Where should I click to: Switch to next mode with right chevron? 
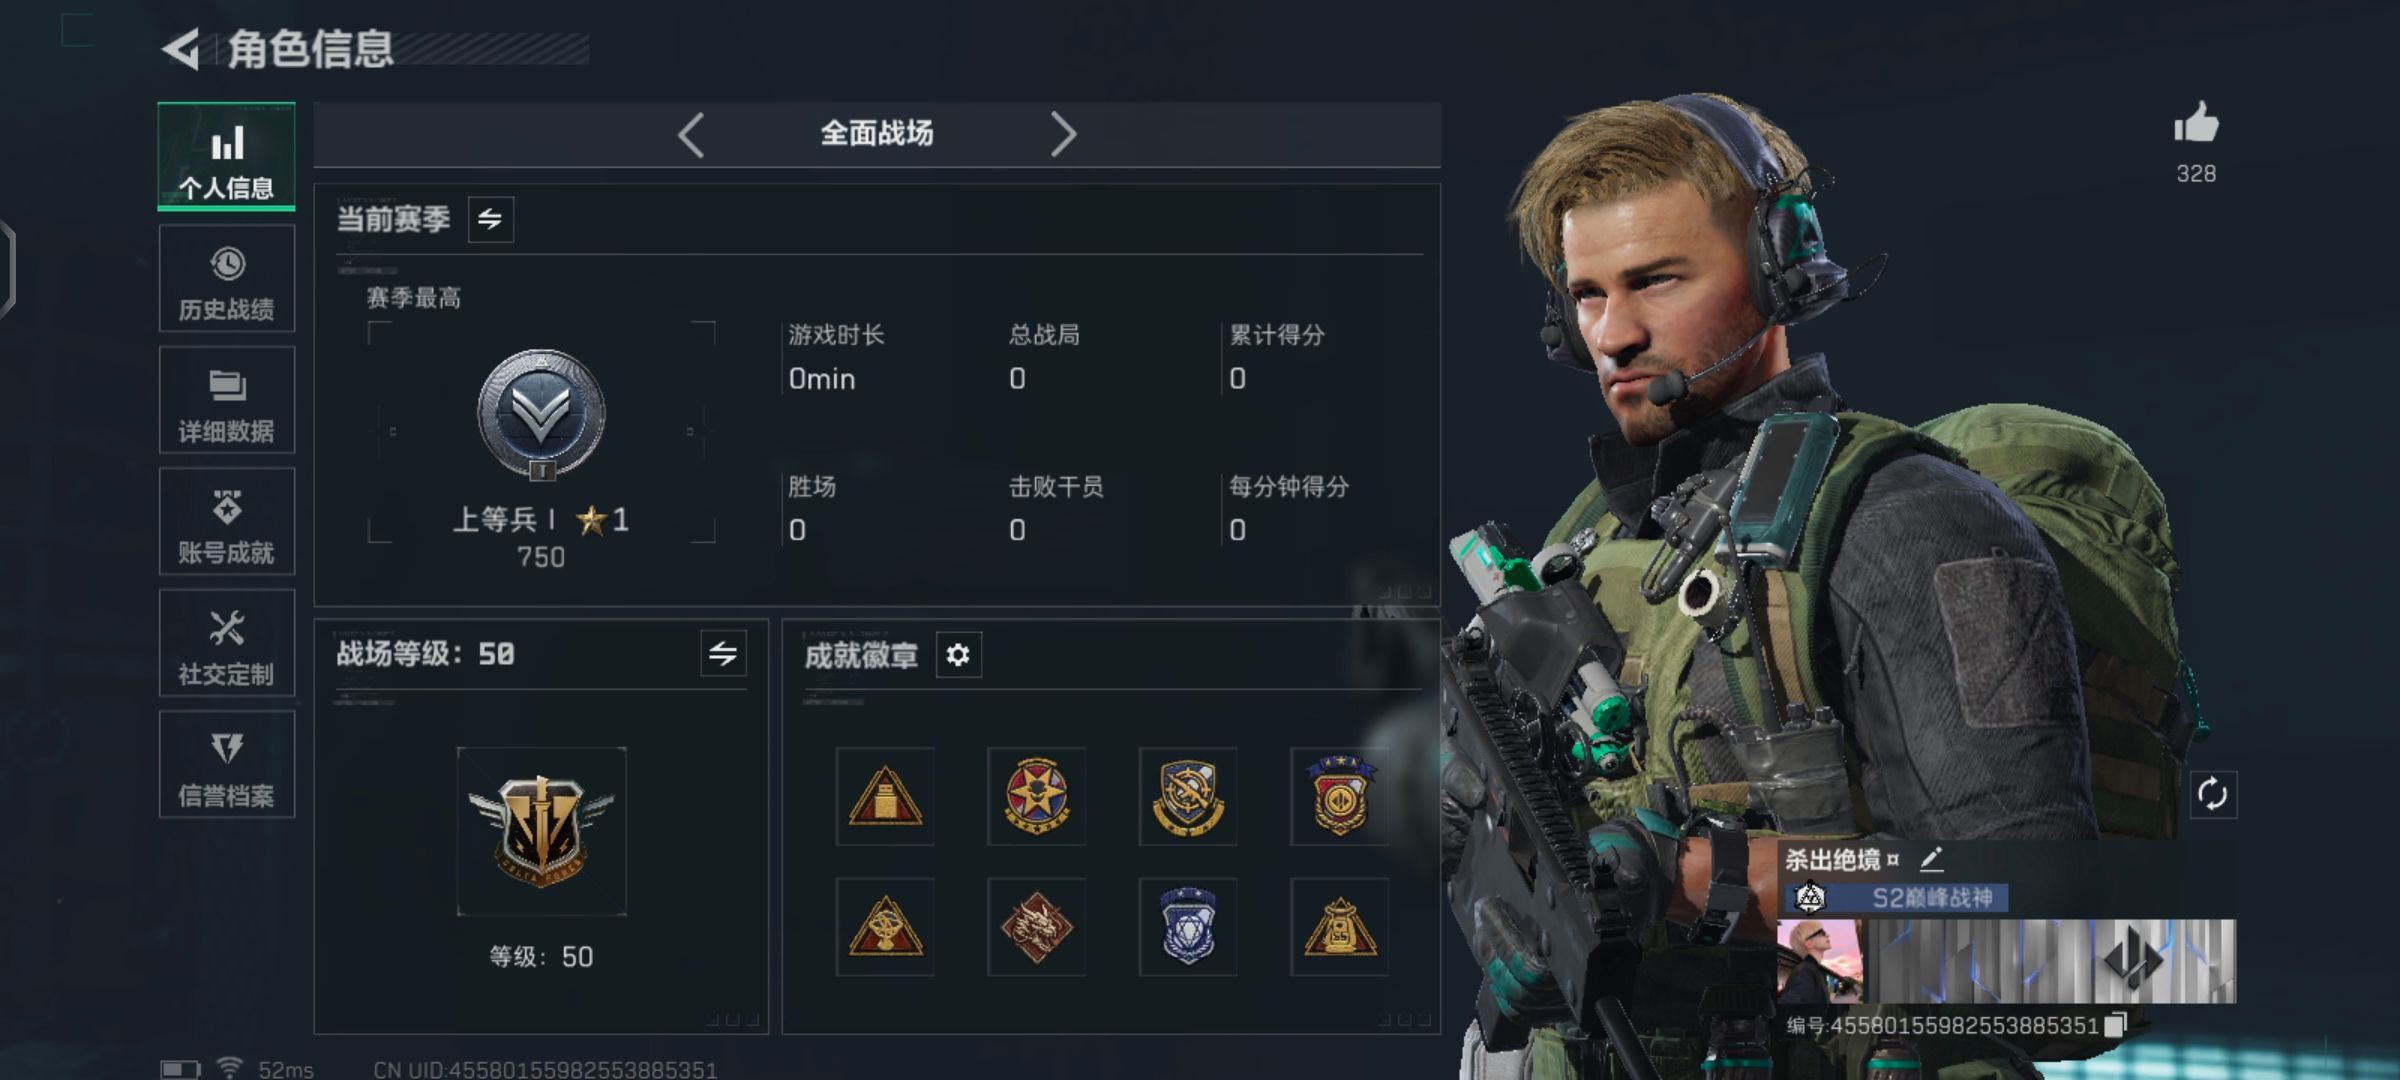tap(1063, 134)
